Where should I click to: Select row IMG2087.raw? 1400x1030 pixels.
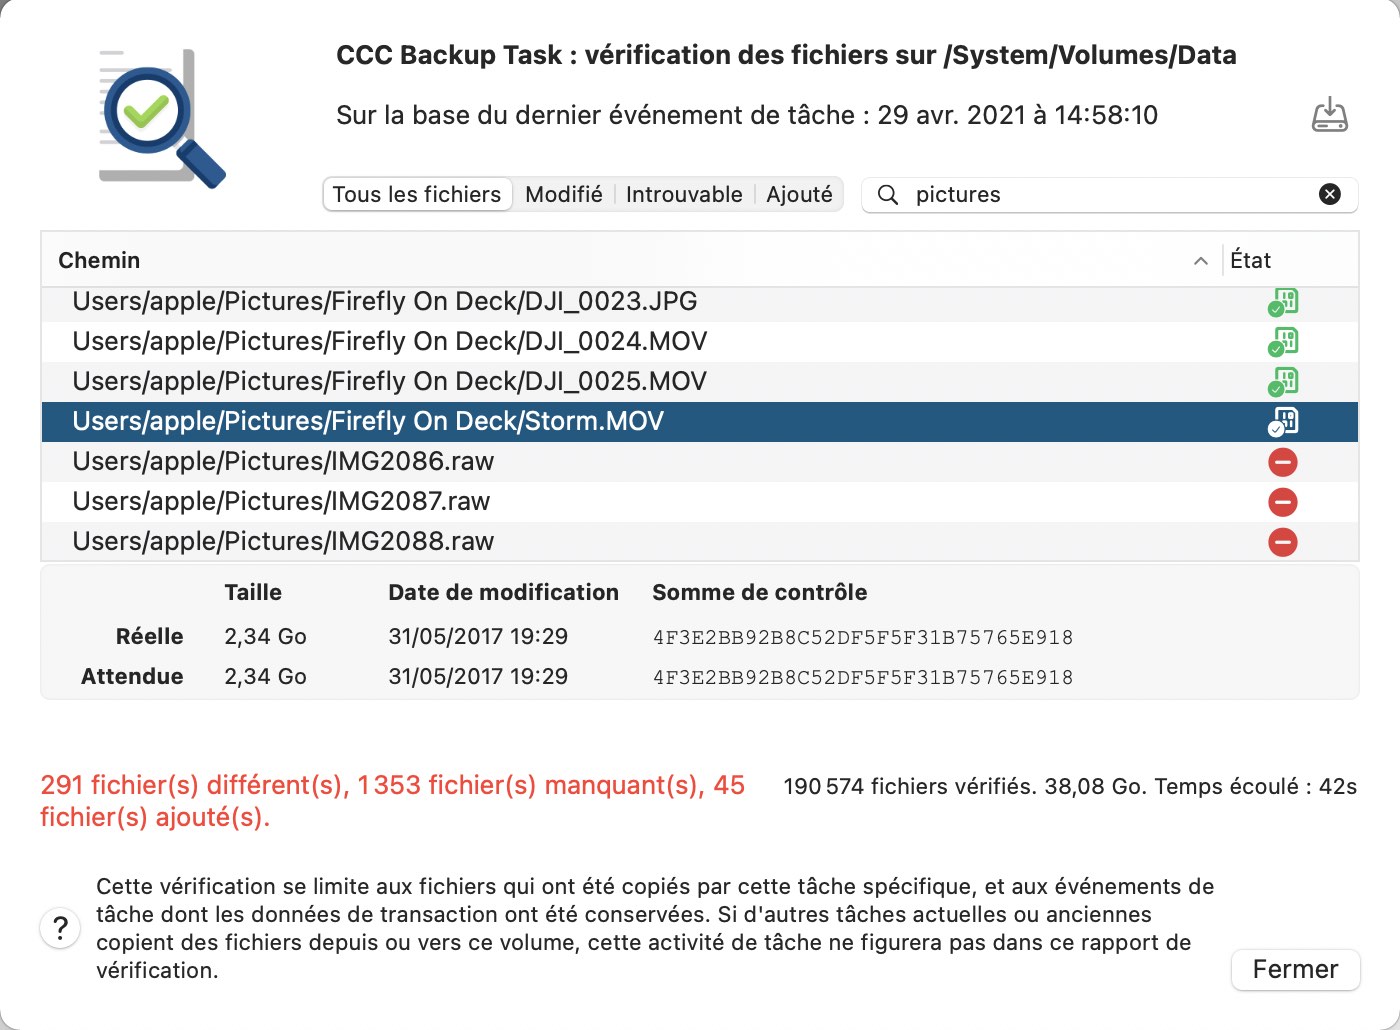(700, 502)
